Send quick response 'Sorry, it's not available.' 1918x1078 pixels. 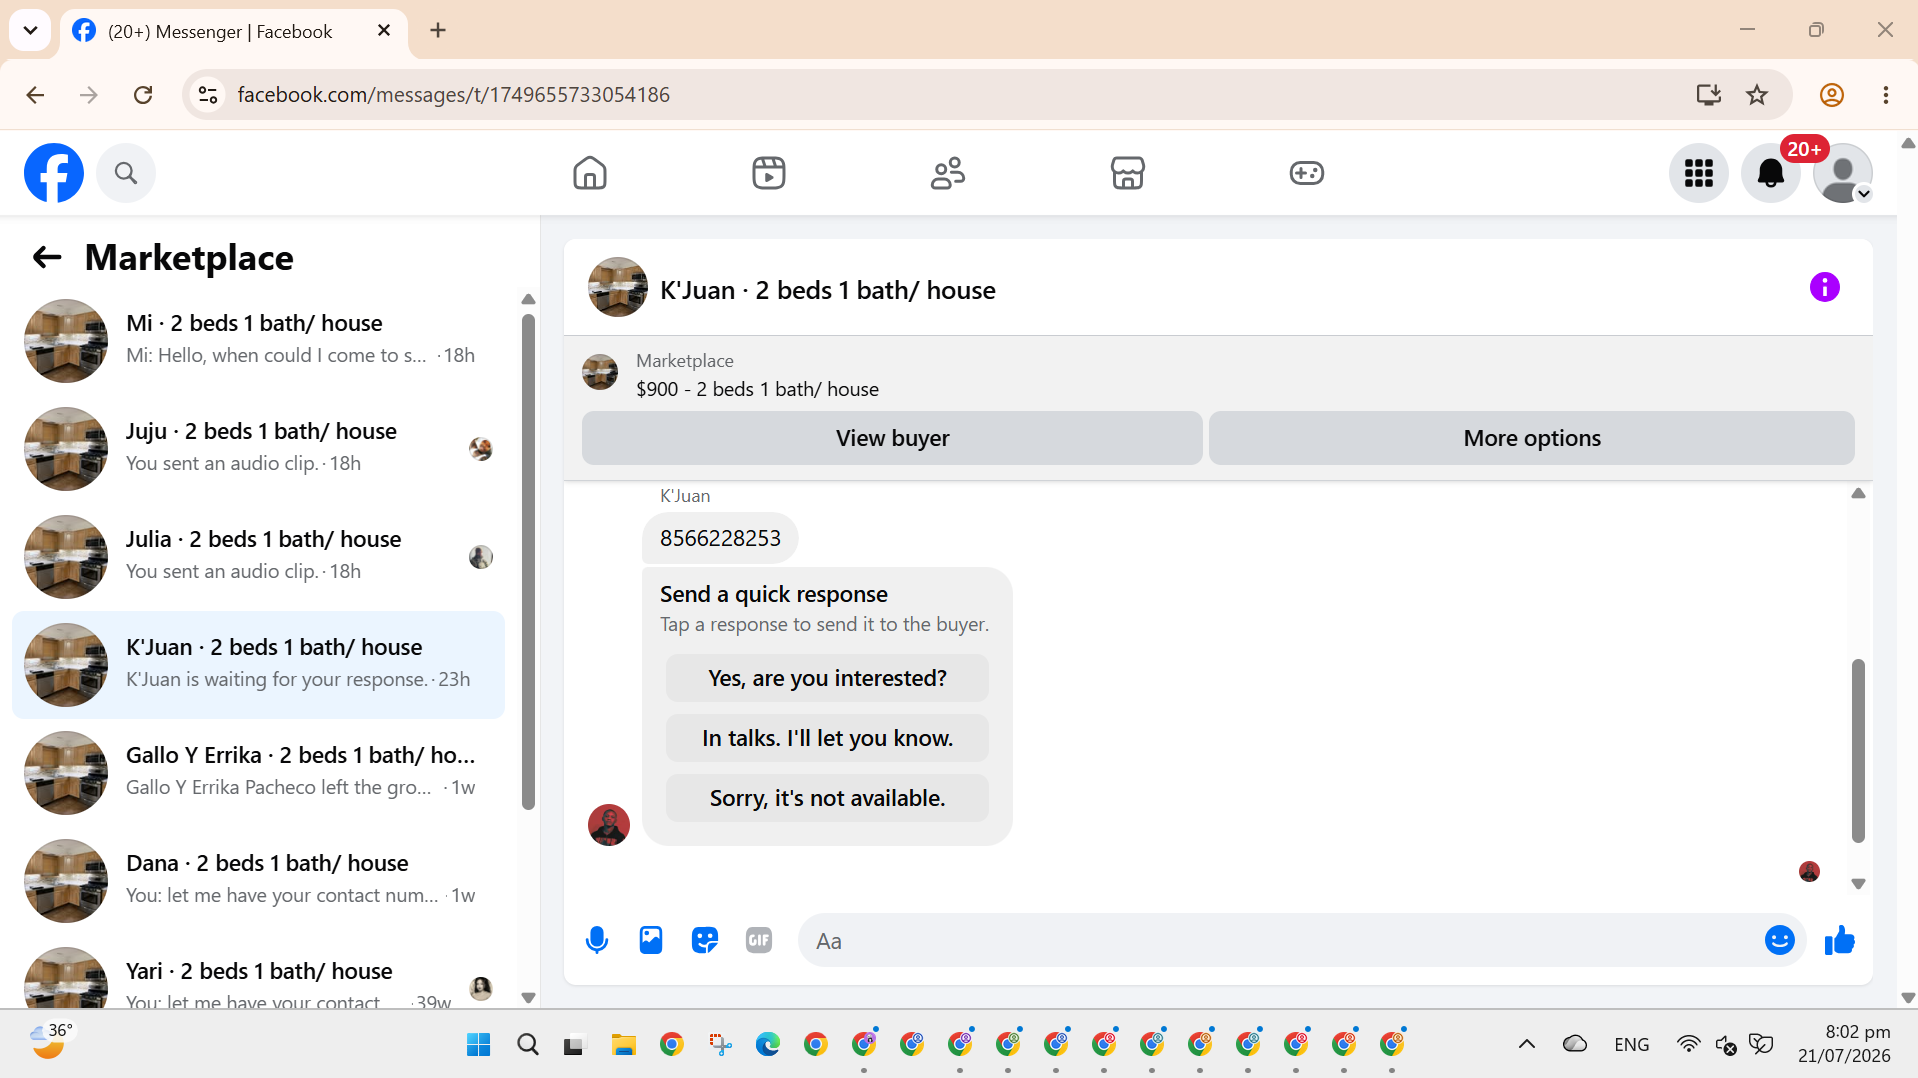[827, 798]
